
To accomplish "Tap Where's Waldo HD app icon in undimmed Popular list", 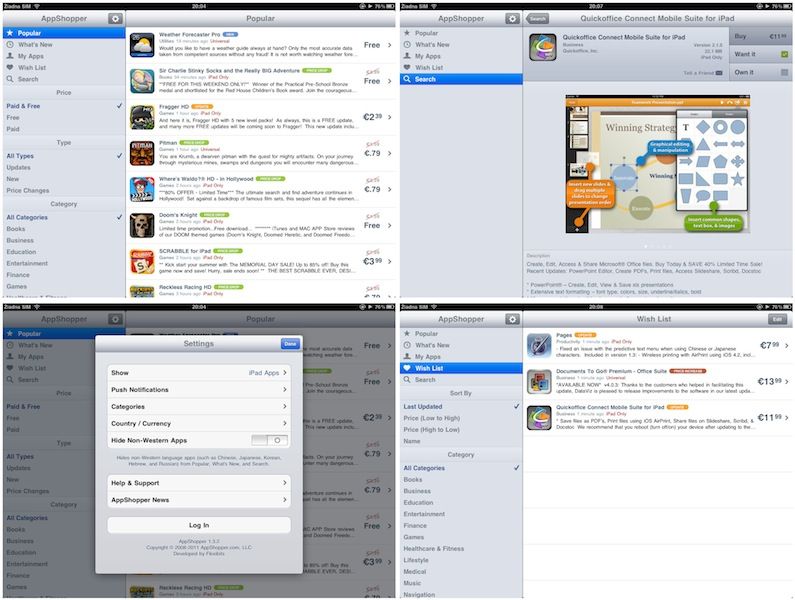I will click(x=142, y=189).
